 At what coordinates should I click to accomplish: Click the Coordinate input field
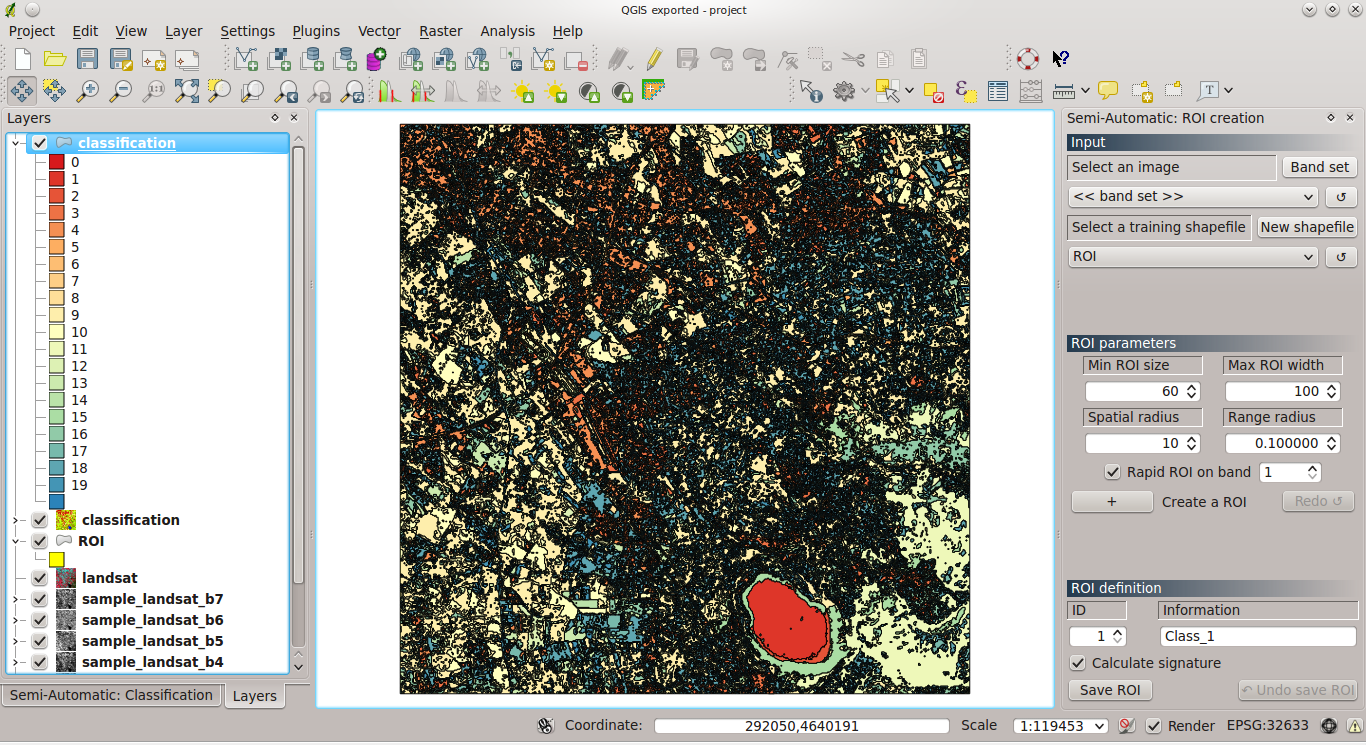800,726
